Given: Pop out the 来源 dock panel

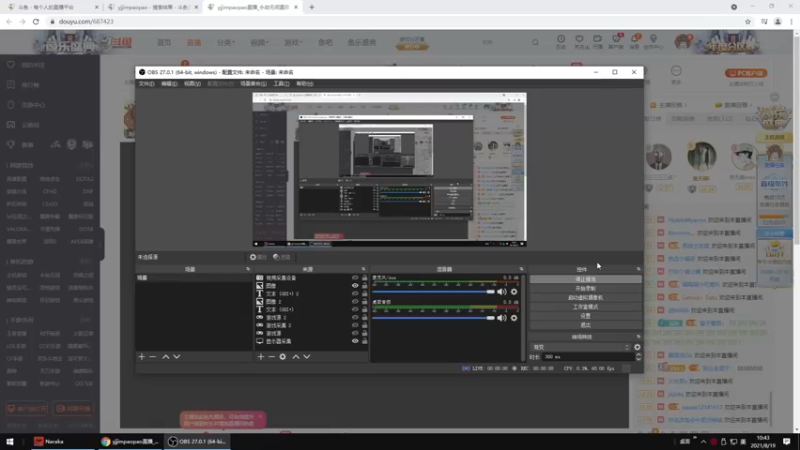Looking at the screenshot, I should point(363,269).
